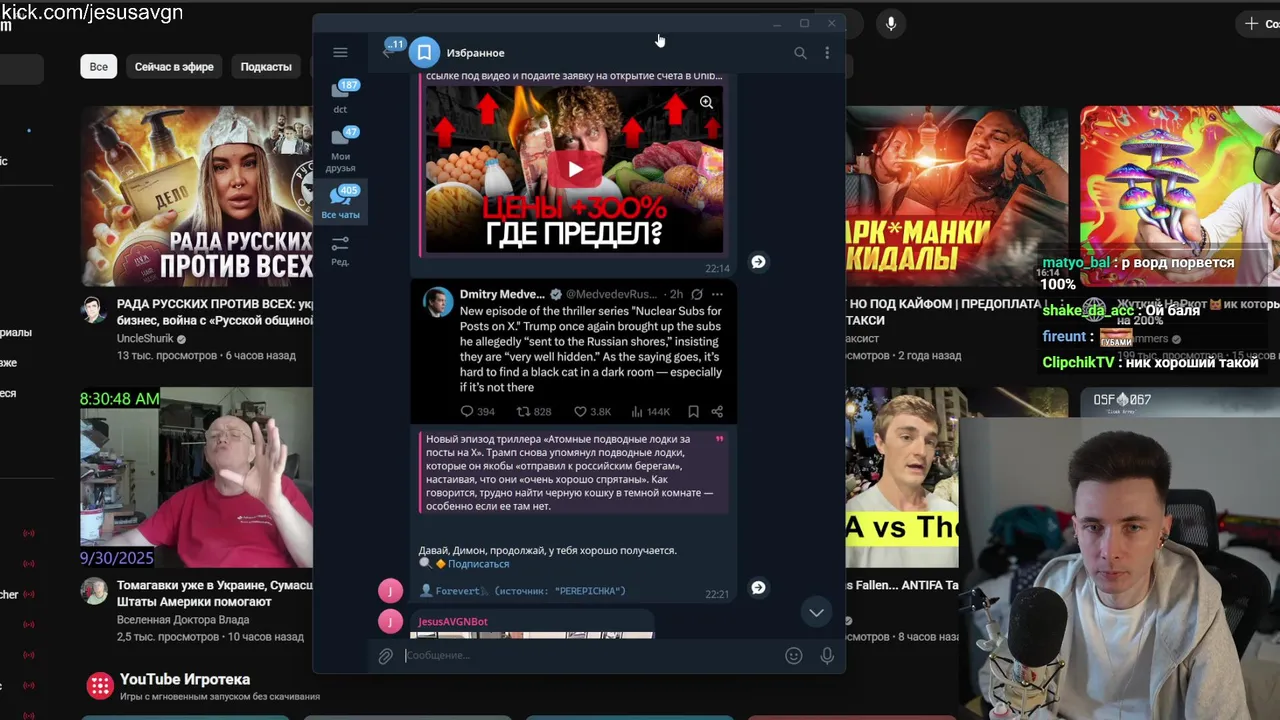Screen dimensions: 1280x720
Task: Focus the Сообщение message input field
Action: tap(590, 656)
